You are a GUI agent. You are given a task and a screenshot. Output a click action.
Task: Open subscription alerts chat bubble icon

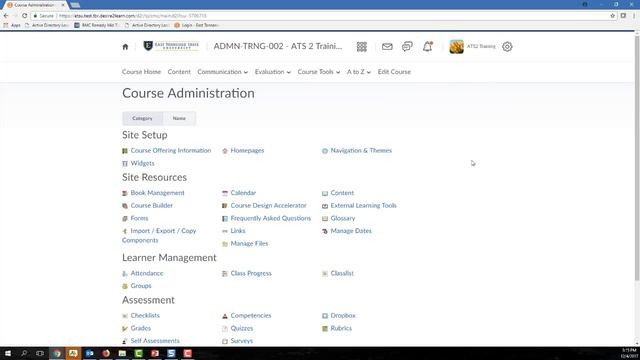[407, 47]
